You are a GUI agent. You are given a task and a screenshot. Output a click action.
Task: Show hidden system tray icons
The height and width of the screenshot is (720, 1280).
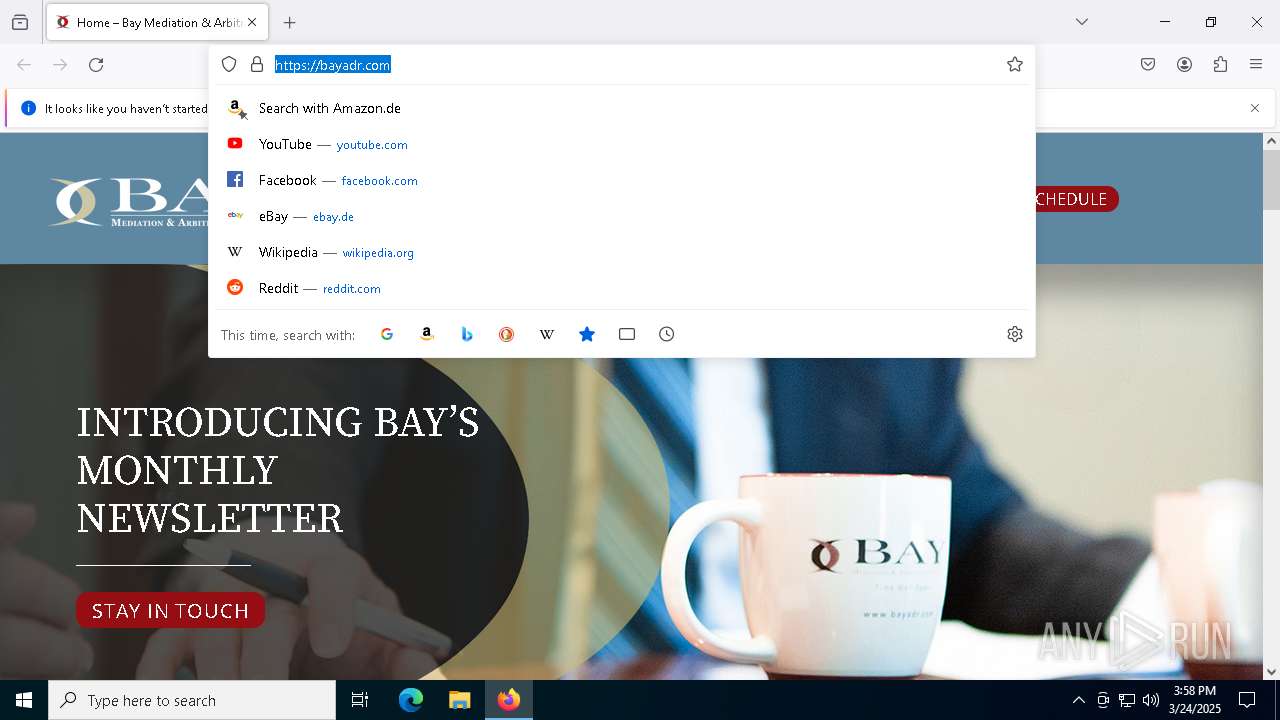pyautogui.click(x=1078, y=700)
